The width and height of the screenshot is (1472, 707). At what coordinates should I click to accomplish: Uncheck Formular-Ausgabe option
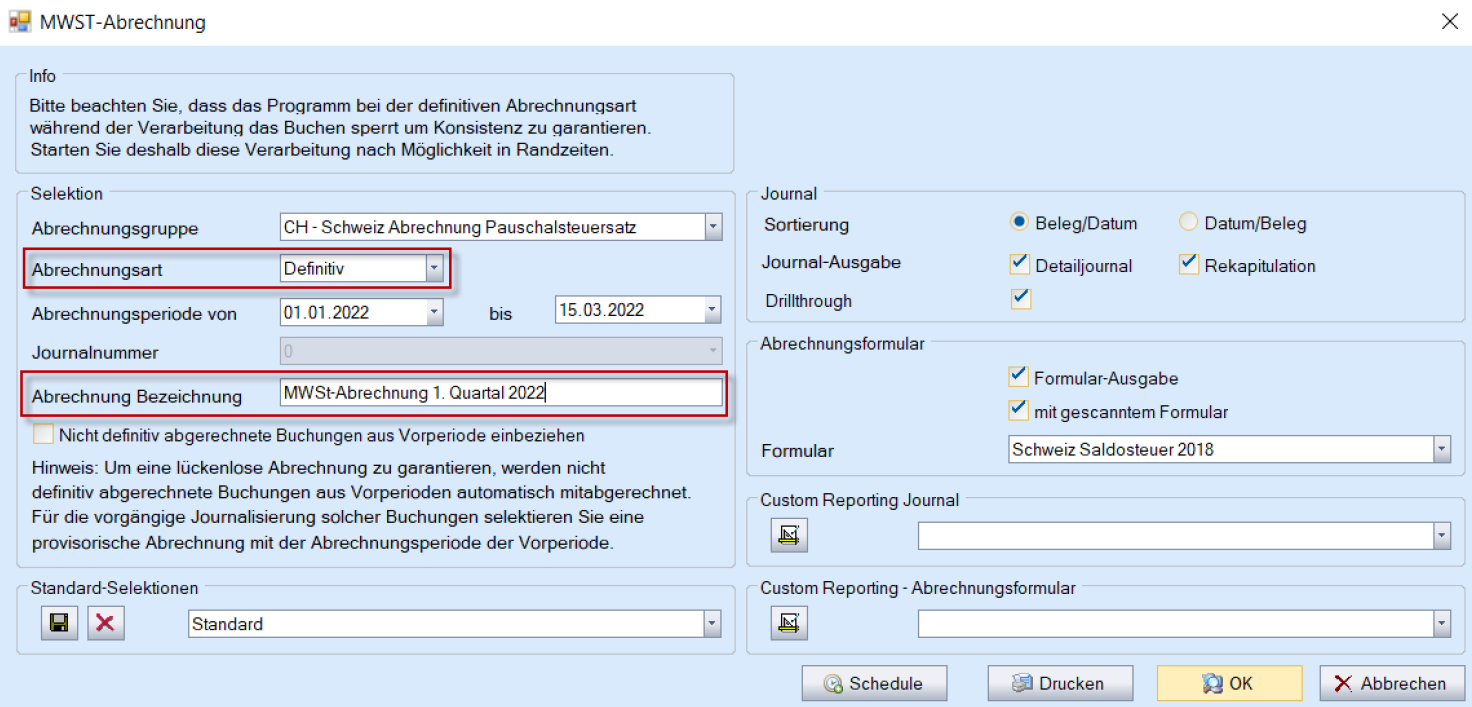click(1019, 377)
